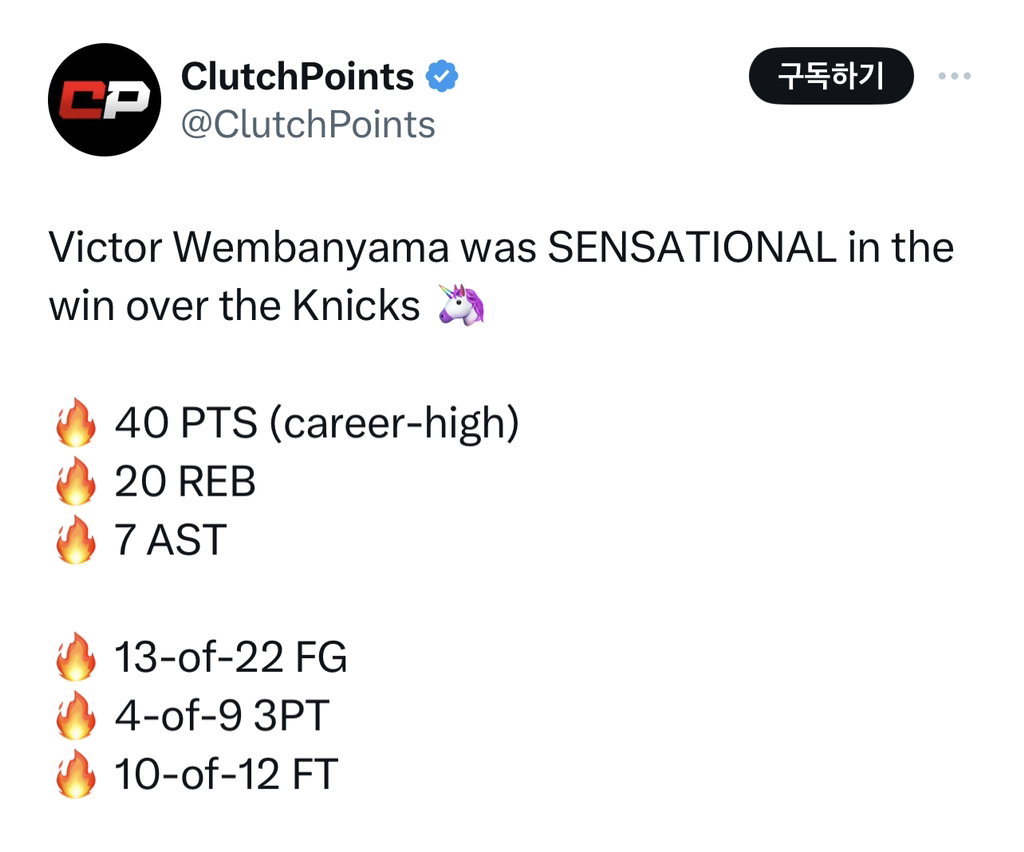Click the fire emoji beside 13-of-22 FG
The width and height of the screenshot is (1024, 852).
point(76,657)
